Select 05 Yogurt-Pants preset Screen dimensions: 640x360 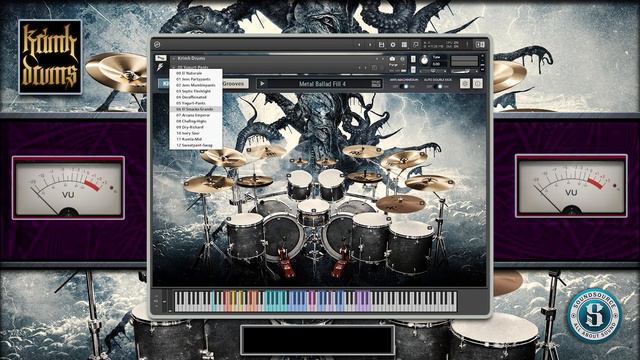196,103
